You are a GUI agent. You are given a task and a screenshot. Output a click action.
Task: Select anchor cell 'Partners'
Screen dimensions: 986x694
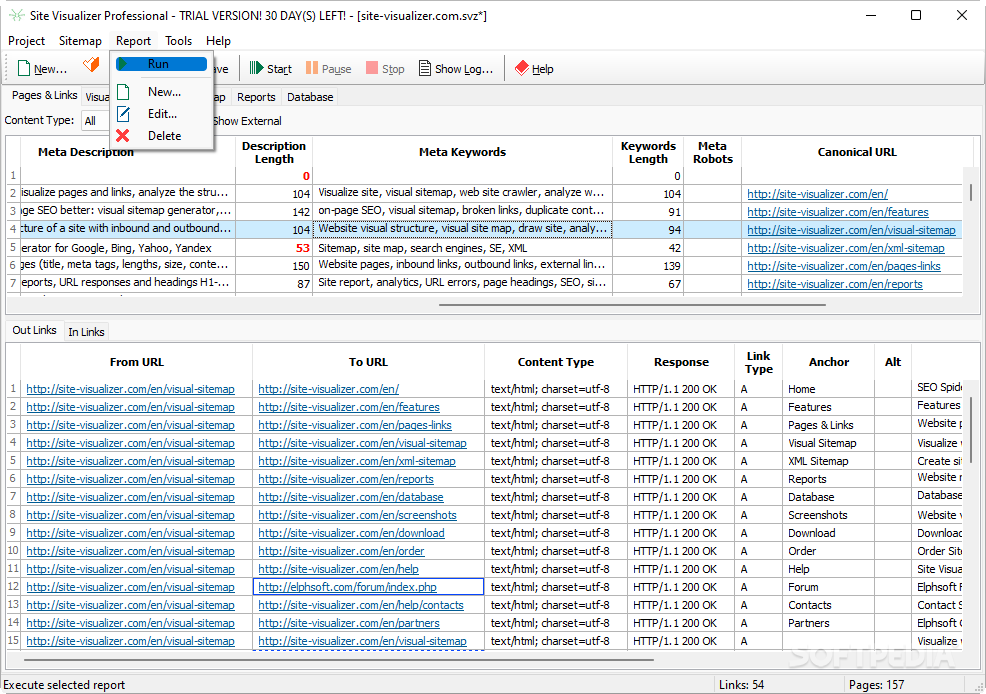[x=829, y=624]
